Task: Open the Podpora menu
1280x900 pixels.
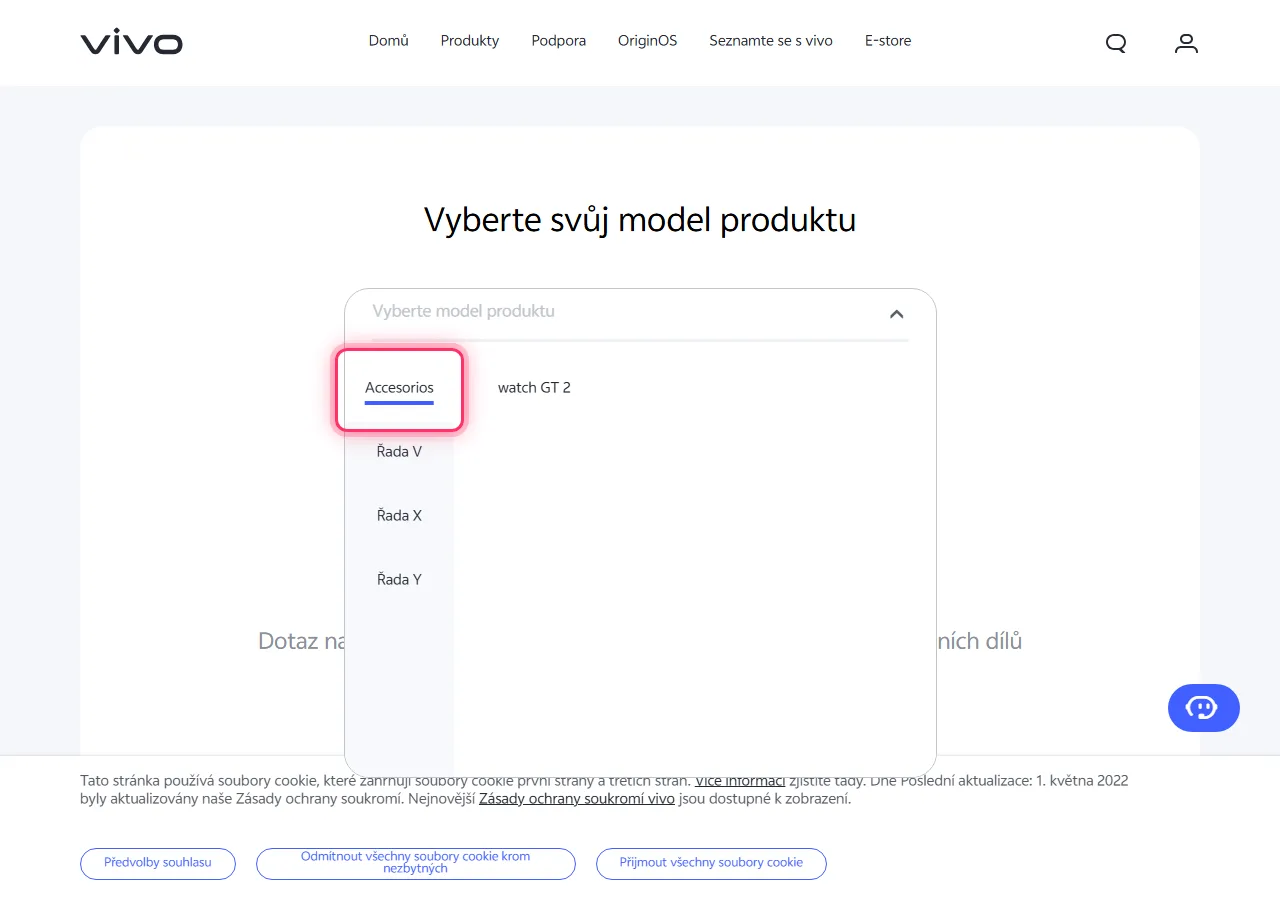Action: 559,41
